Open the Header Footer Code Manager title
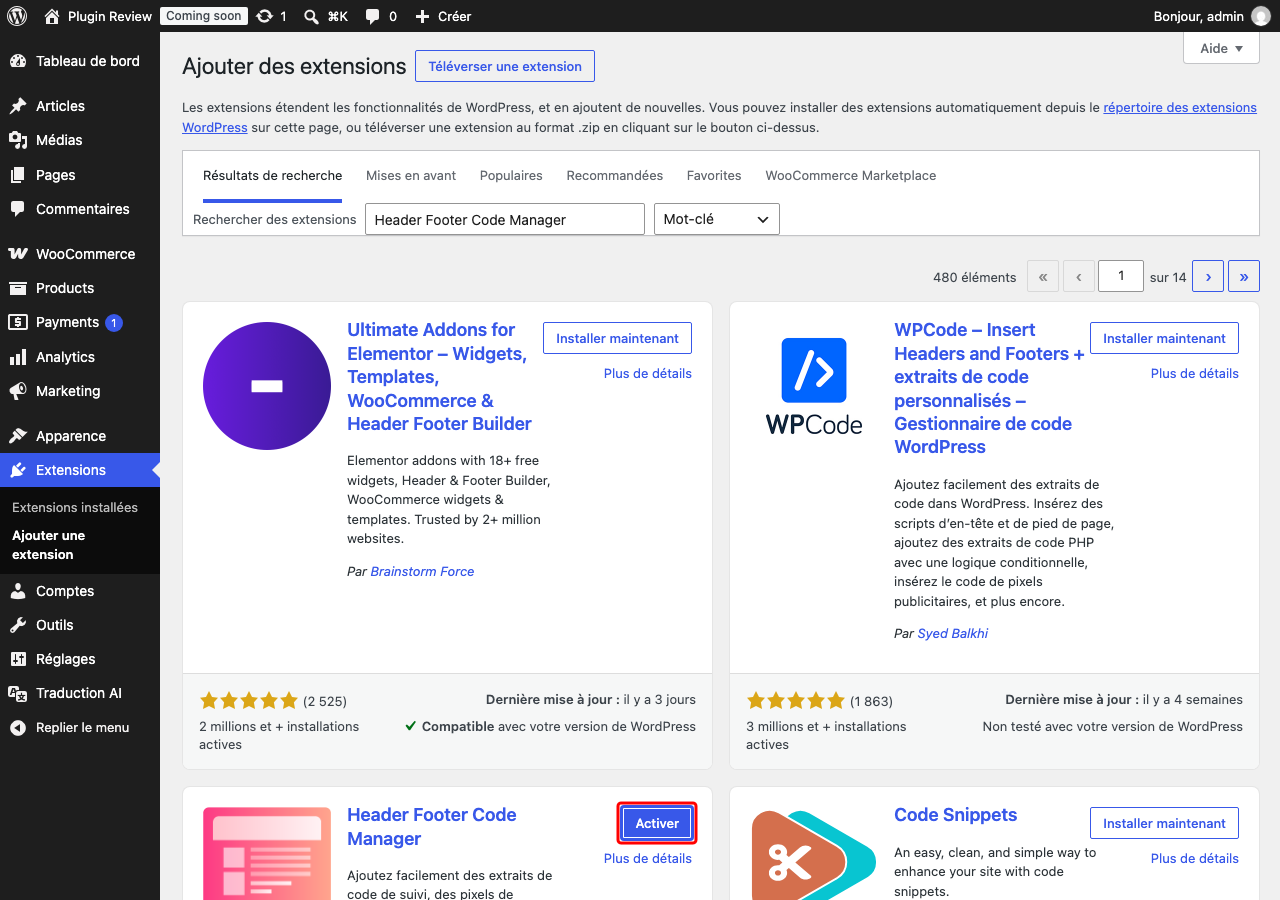The height and width of the screenshot is (900, 1280). coord(432,827)
